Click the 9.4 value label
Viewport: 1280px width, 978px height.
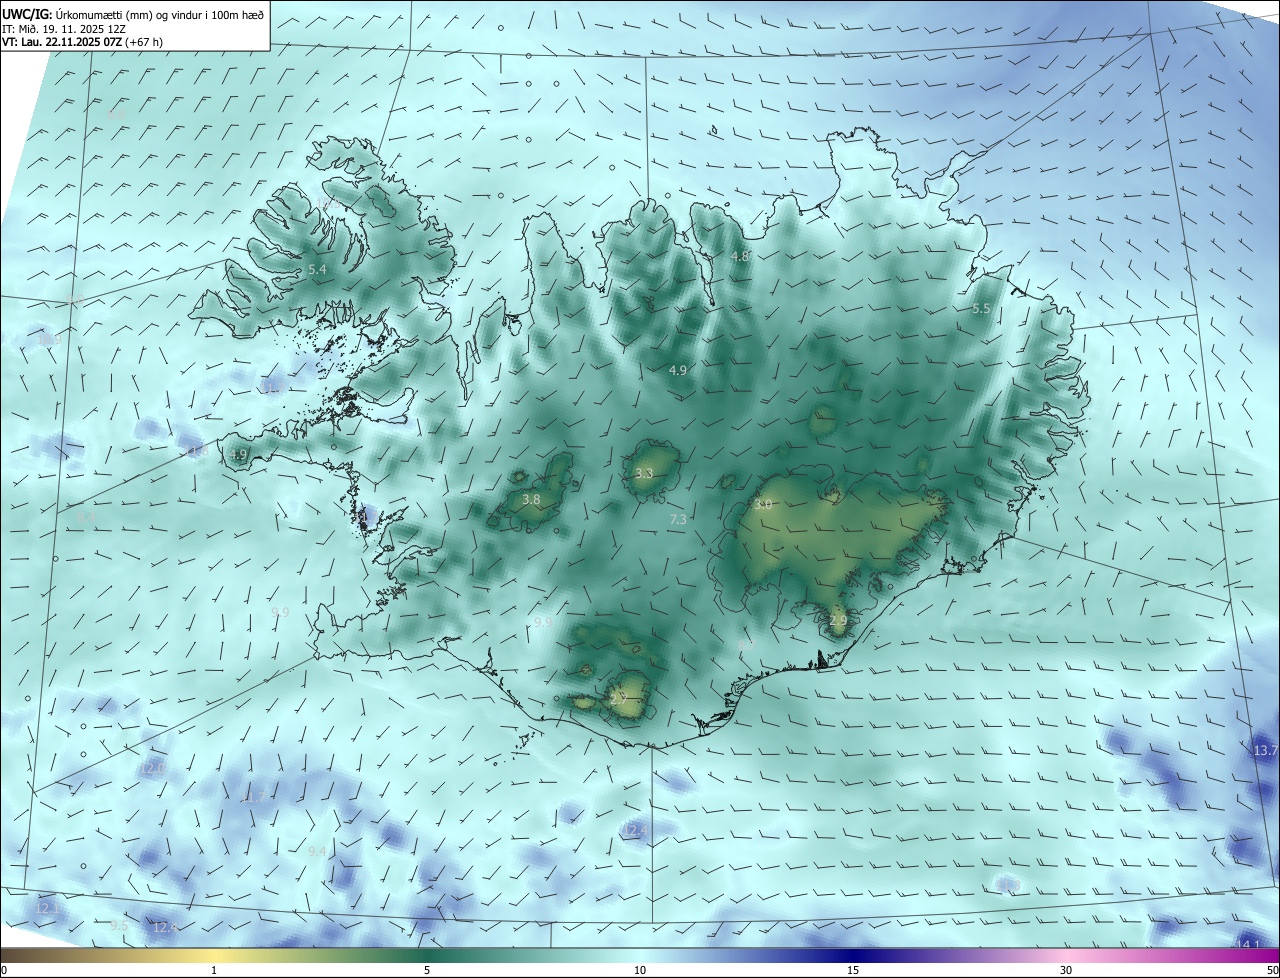coord(316,851)
